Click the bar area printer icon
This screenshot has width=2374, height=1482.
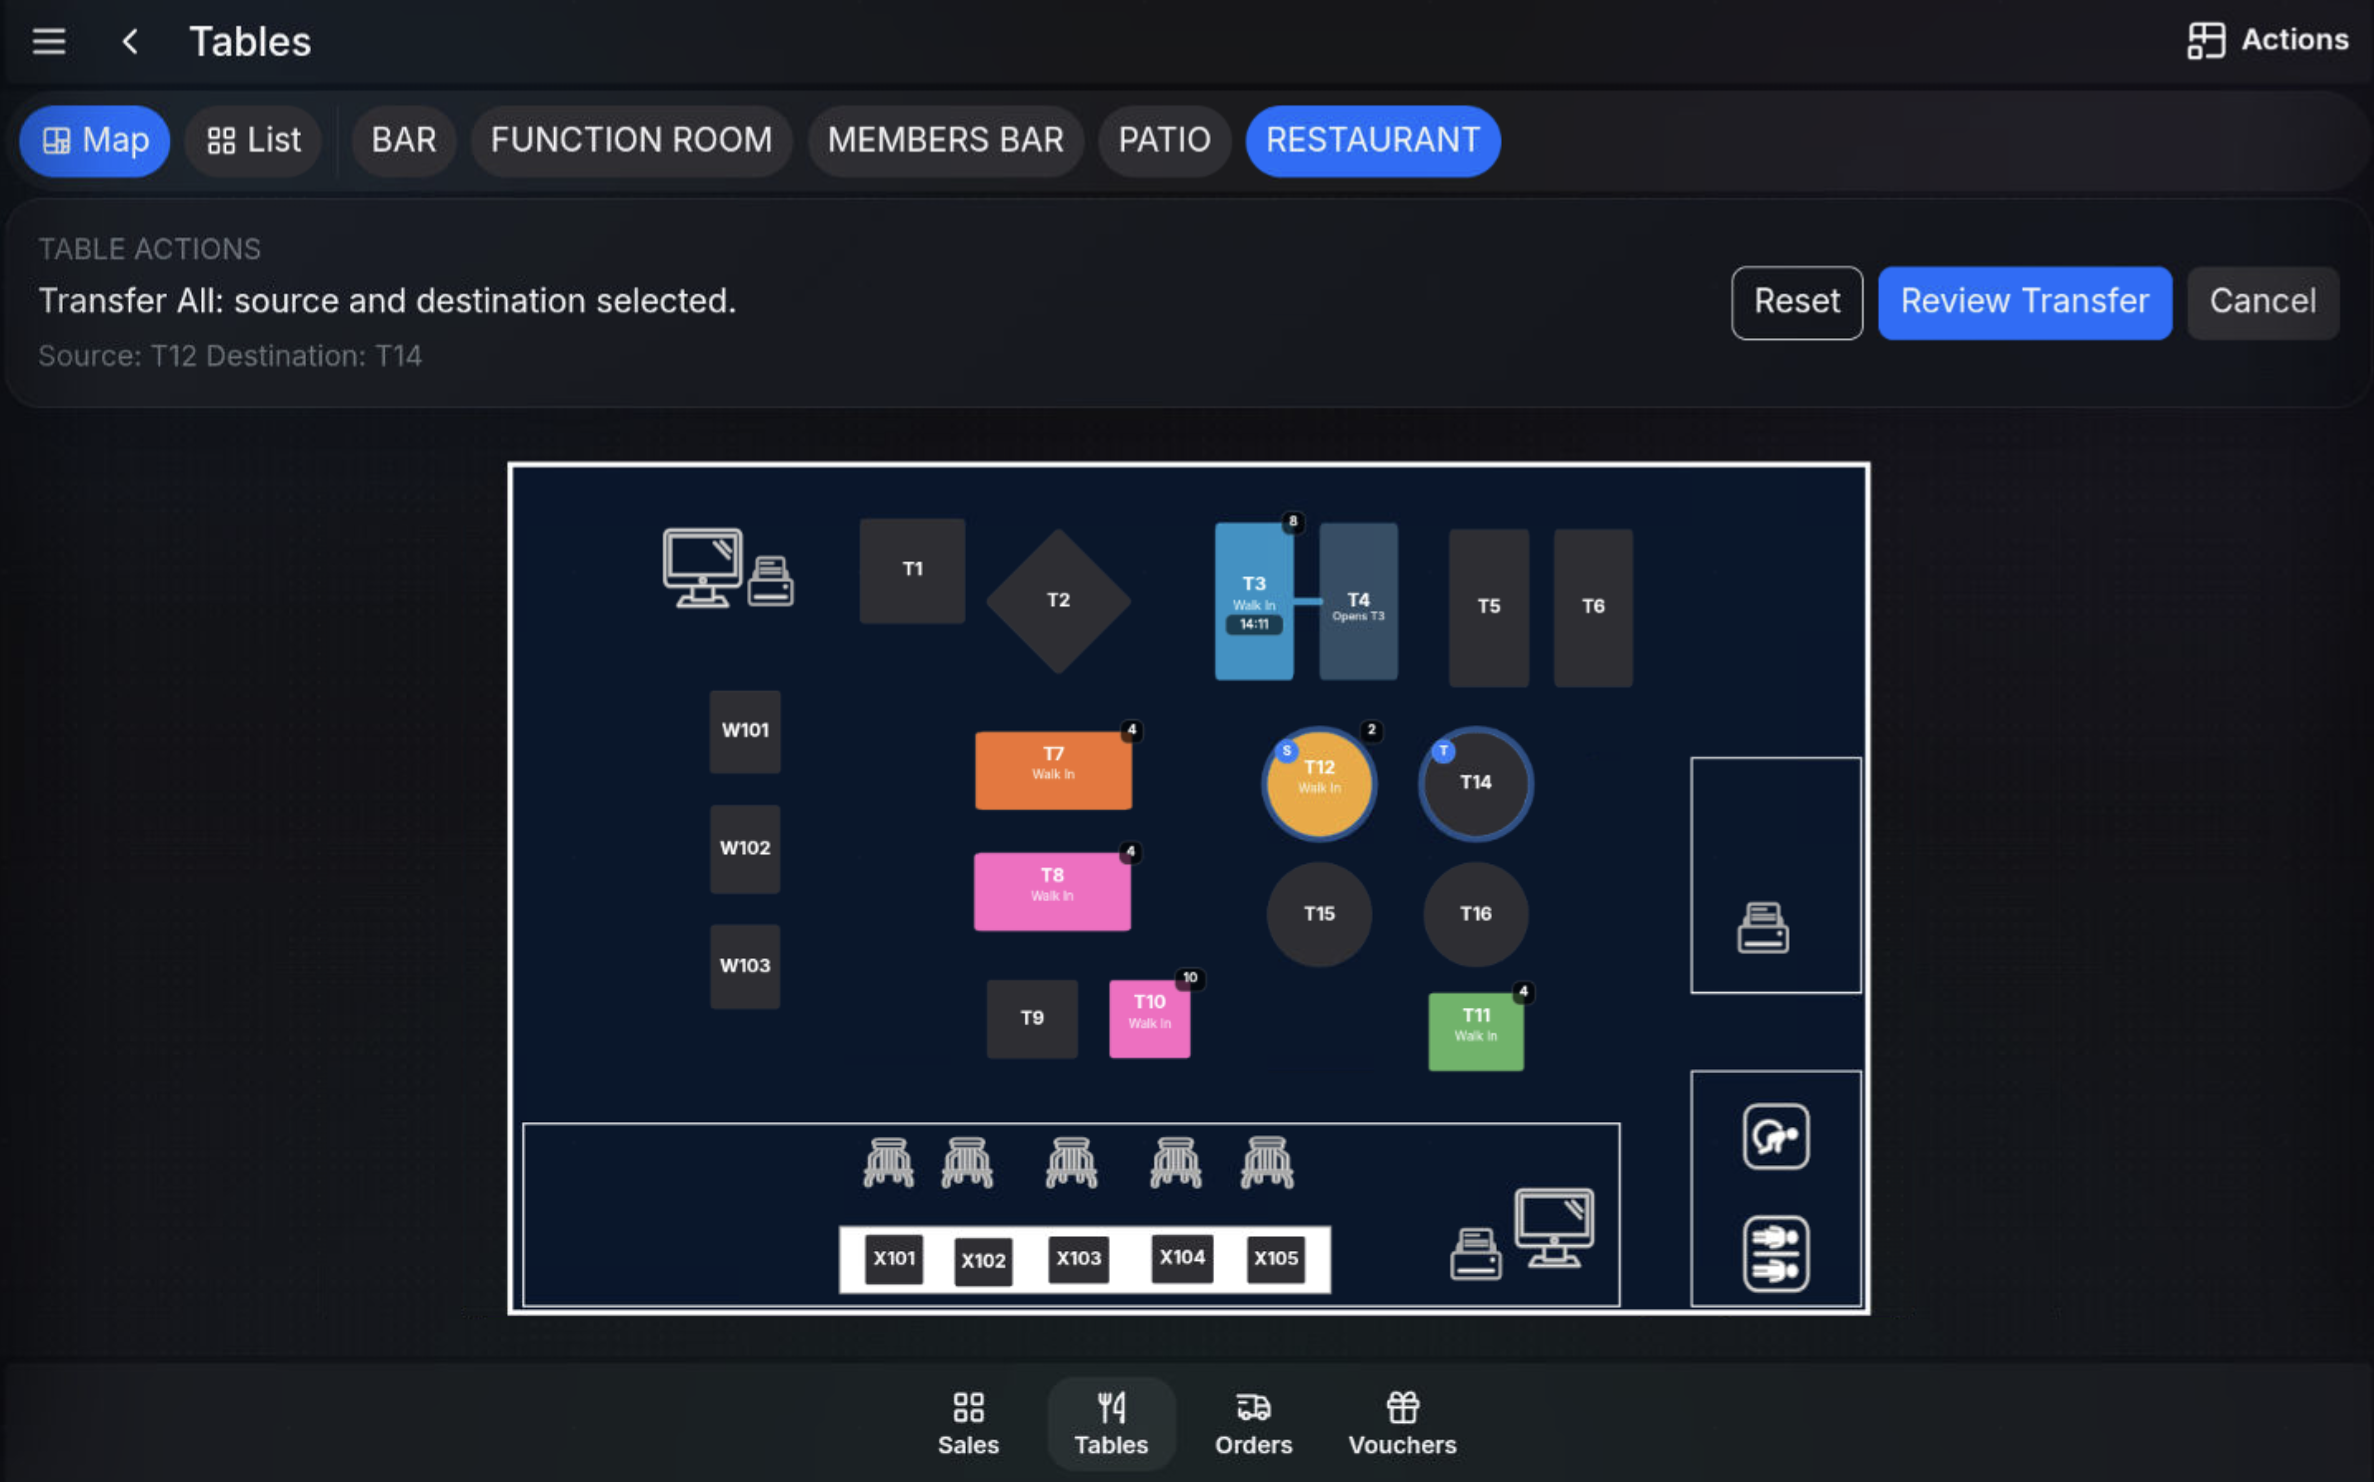[1475, 1254]
